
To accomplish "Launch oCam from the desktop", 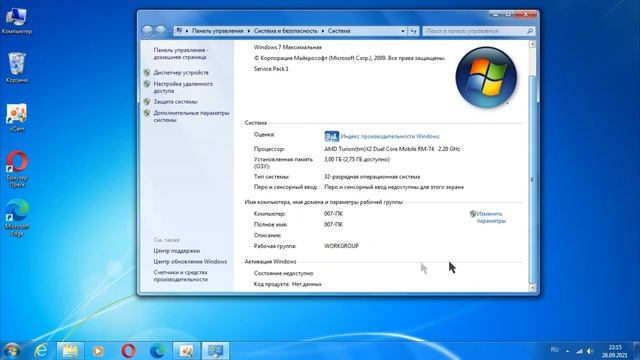I will (x=17, y=118).
